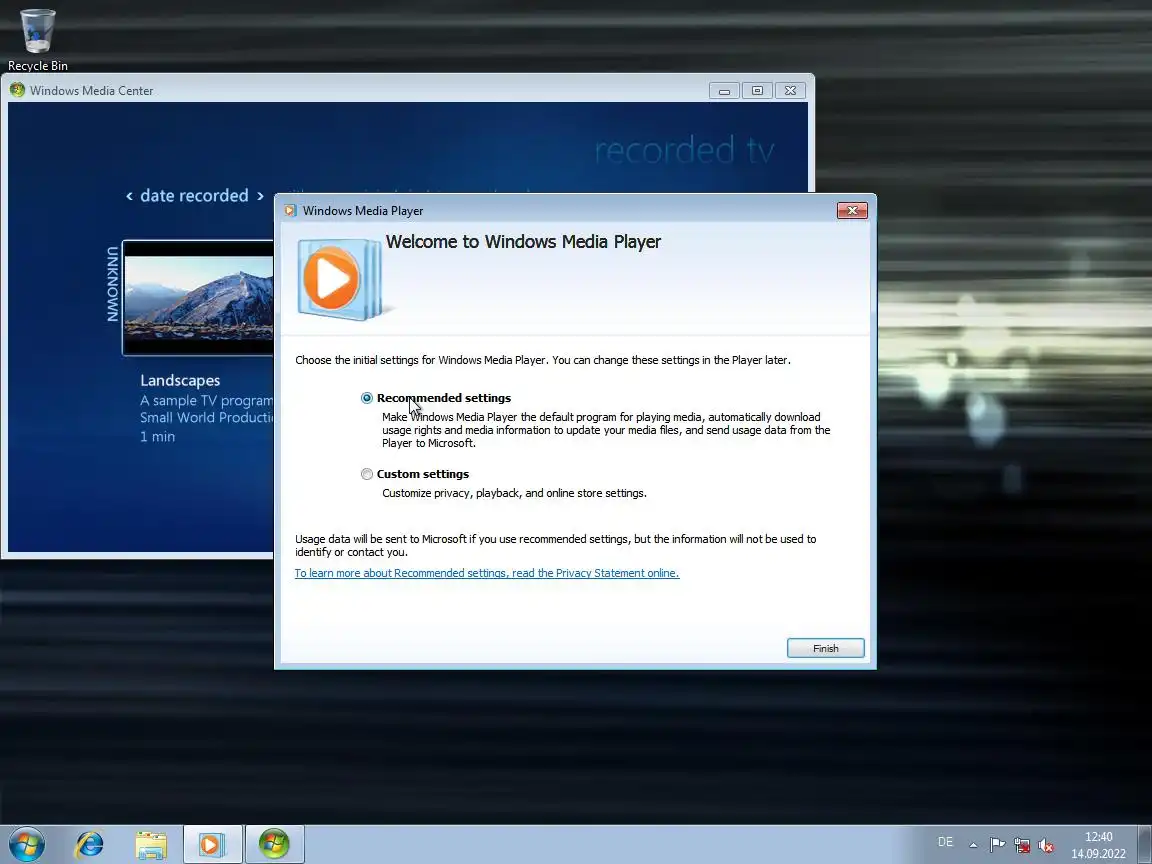
Task: Click the Welcome to Windows Media Player heading
Action: (523, 242)
